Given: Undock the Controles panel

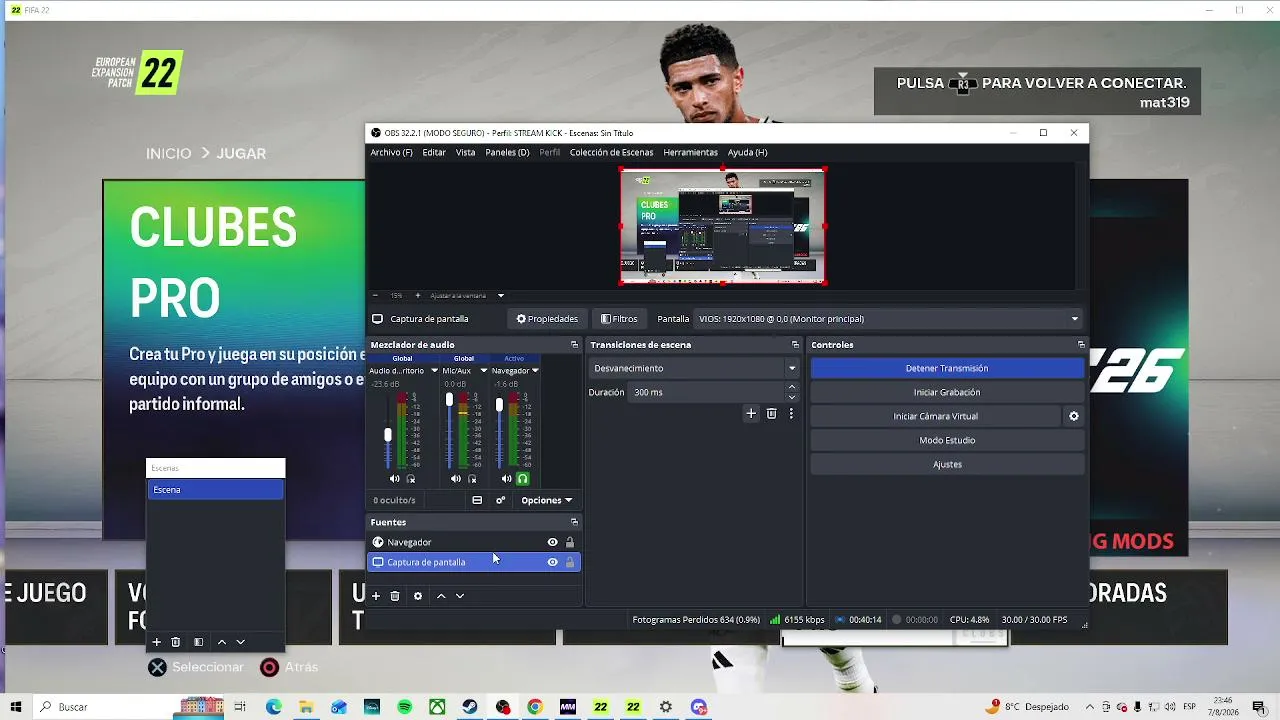Looking at the screenshot, I should tap(1081, 345).
